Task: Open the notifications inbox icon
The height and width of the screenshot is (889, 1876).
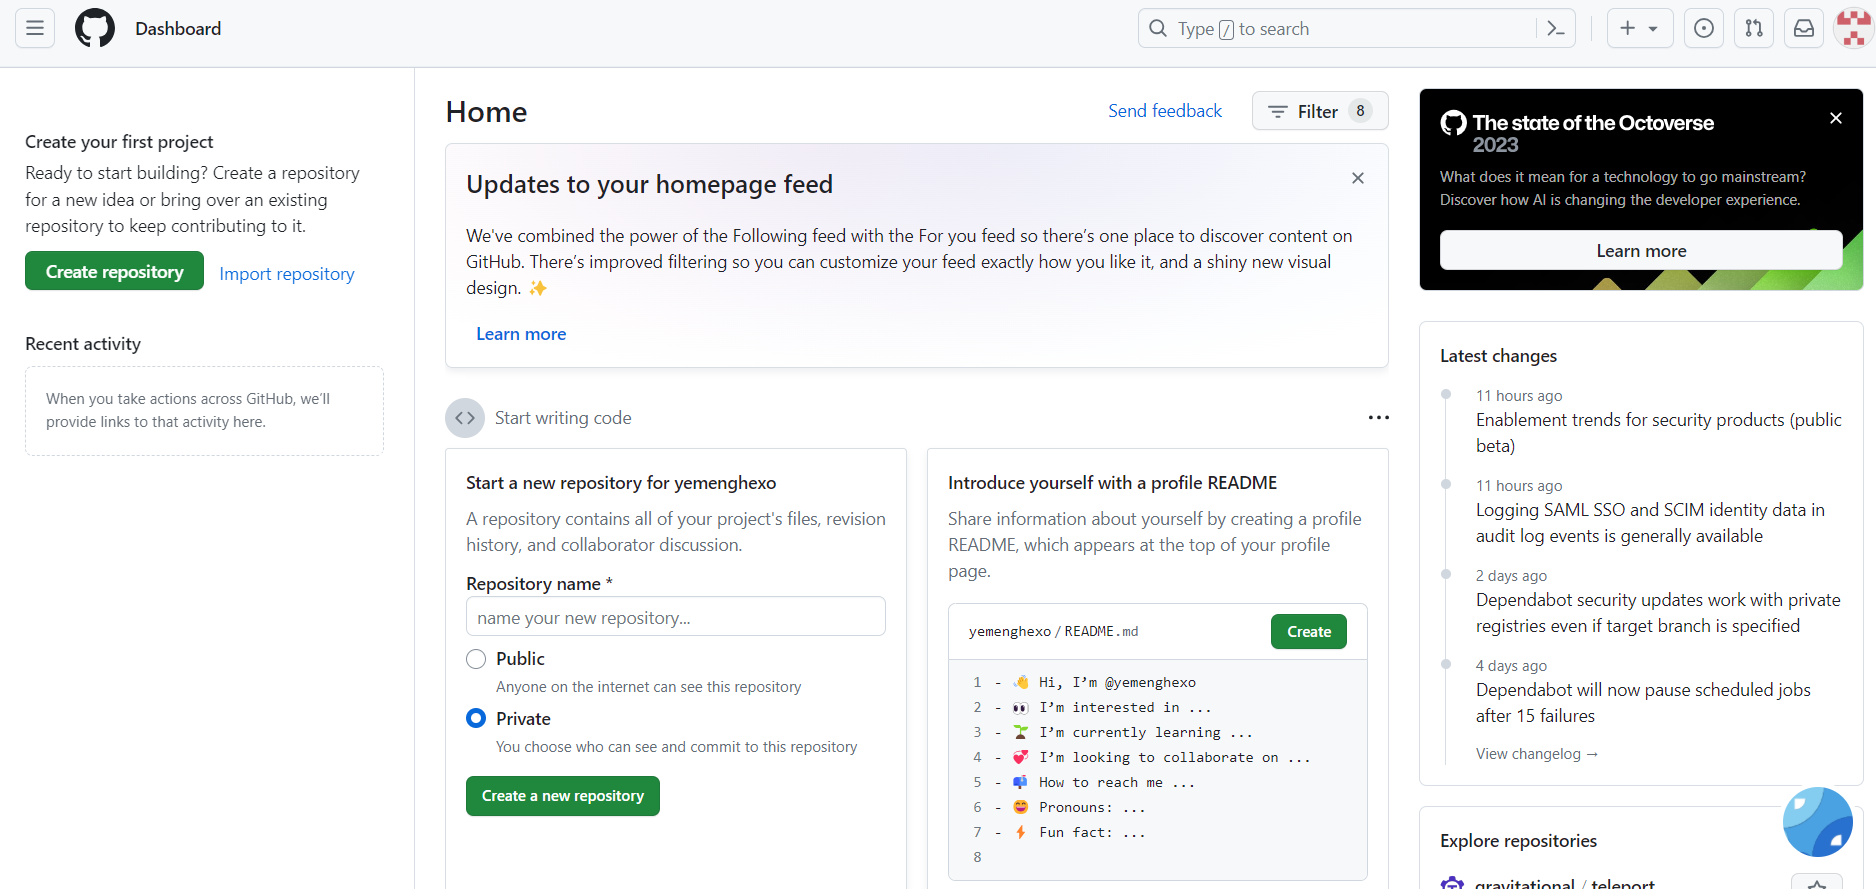Action: (x=1804, y=29)
